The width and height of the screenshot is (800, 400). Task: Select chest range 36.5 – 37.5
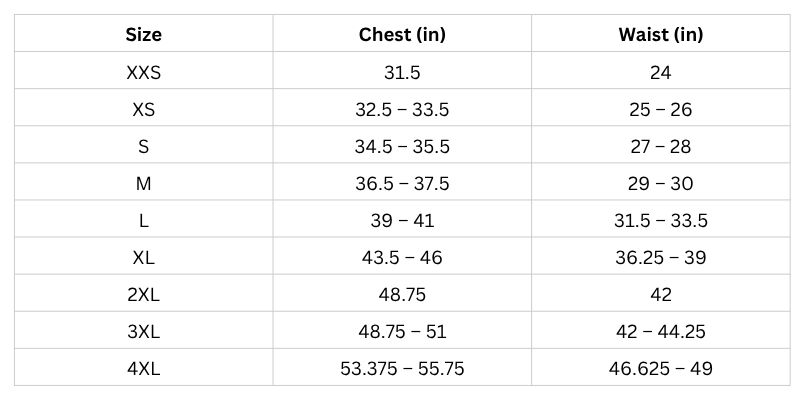402,184
